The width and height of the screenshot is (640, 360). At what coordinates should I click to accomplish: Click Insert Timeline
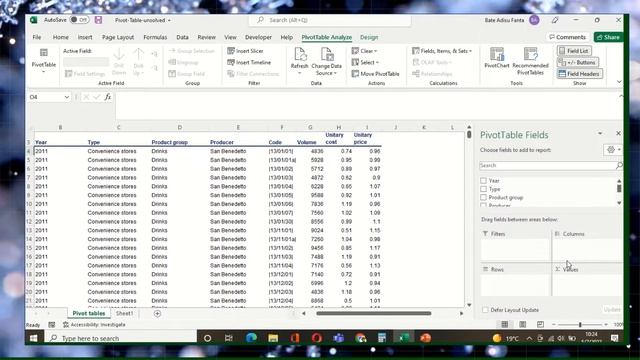249,62
